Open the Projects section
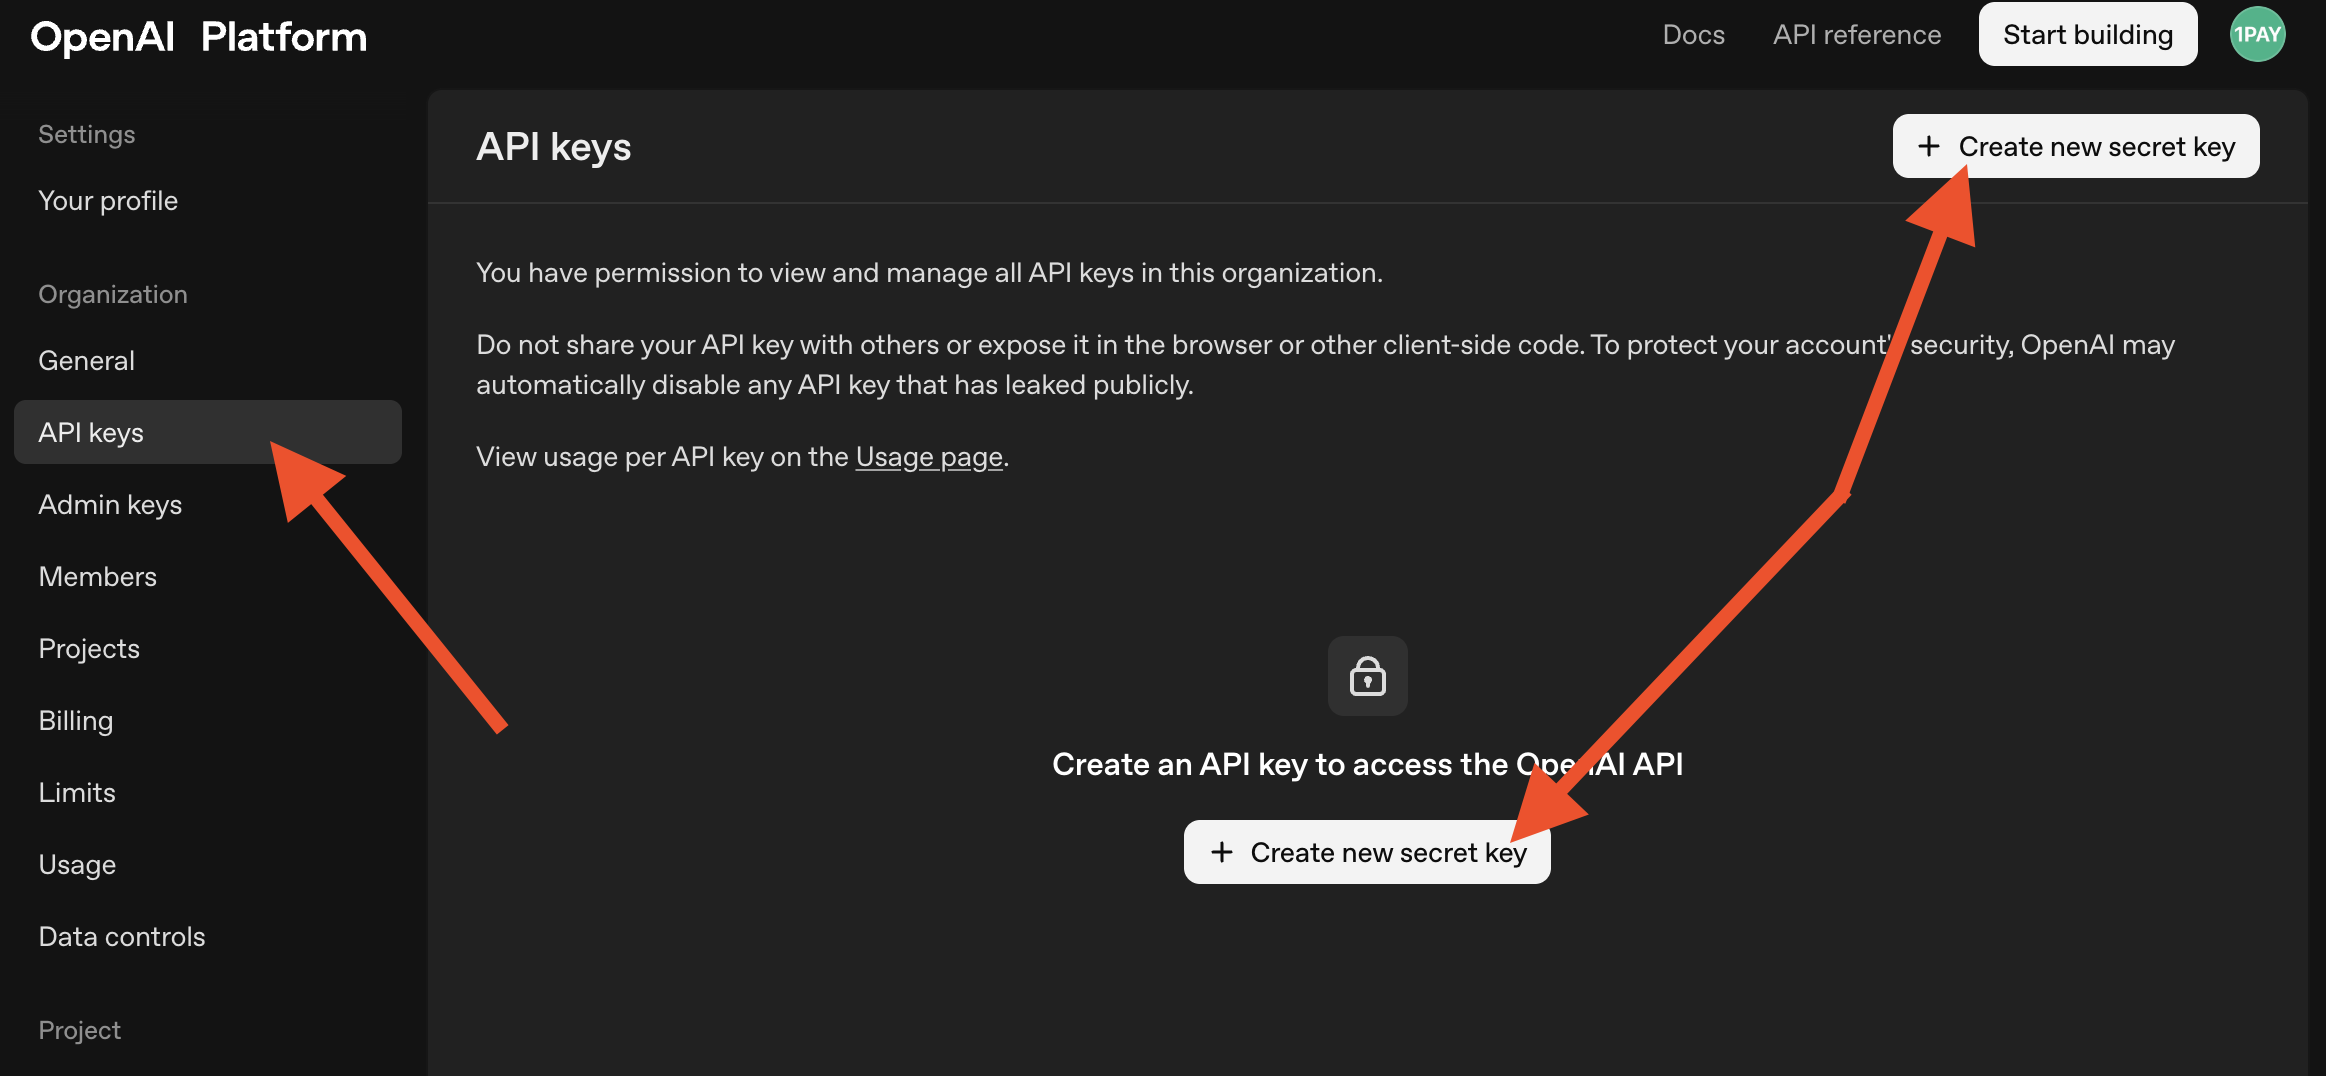 pyautogui.click(x=89, y=649)
